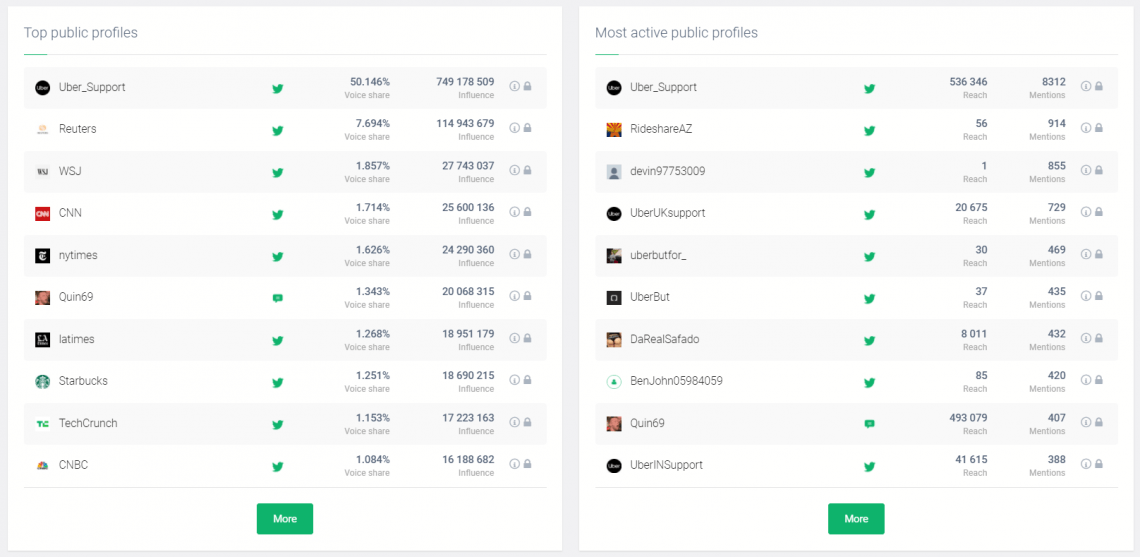
Task: Open the devin97753009 profile name
Action: (x=667, y=171)
